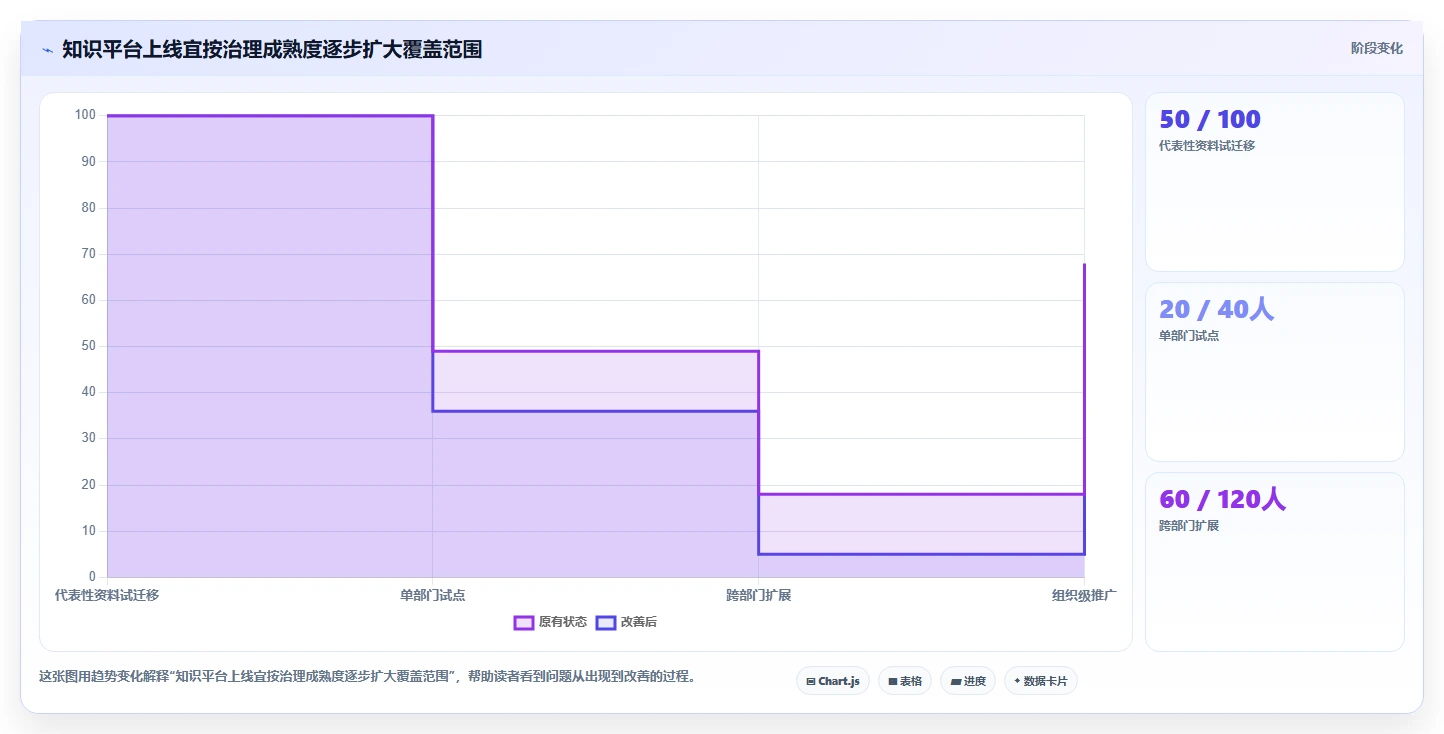Screen dimensions: 1444x734
Task: Click the 单部门试点 caption in second card
Action: point(1189,336)
